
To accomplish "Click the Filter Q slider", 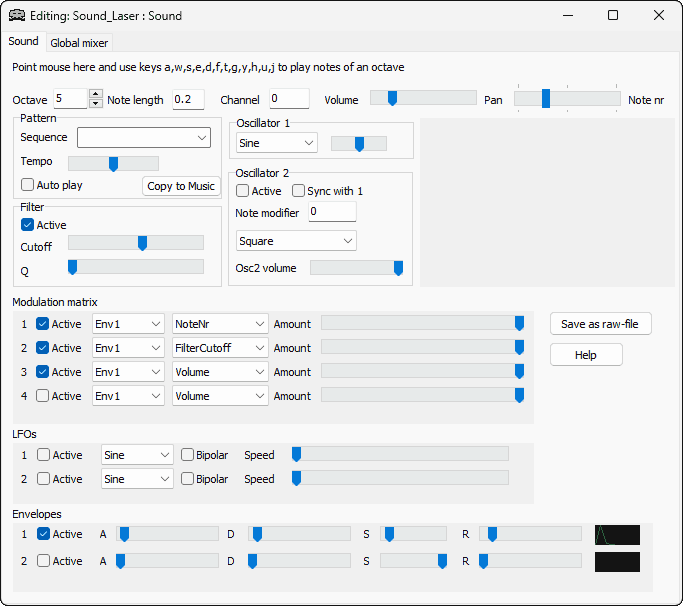I will coord(135,267).
